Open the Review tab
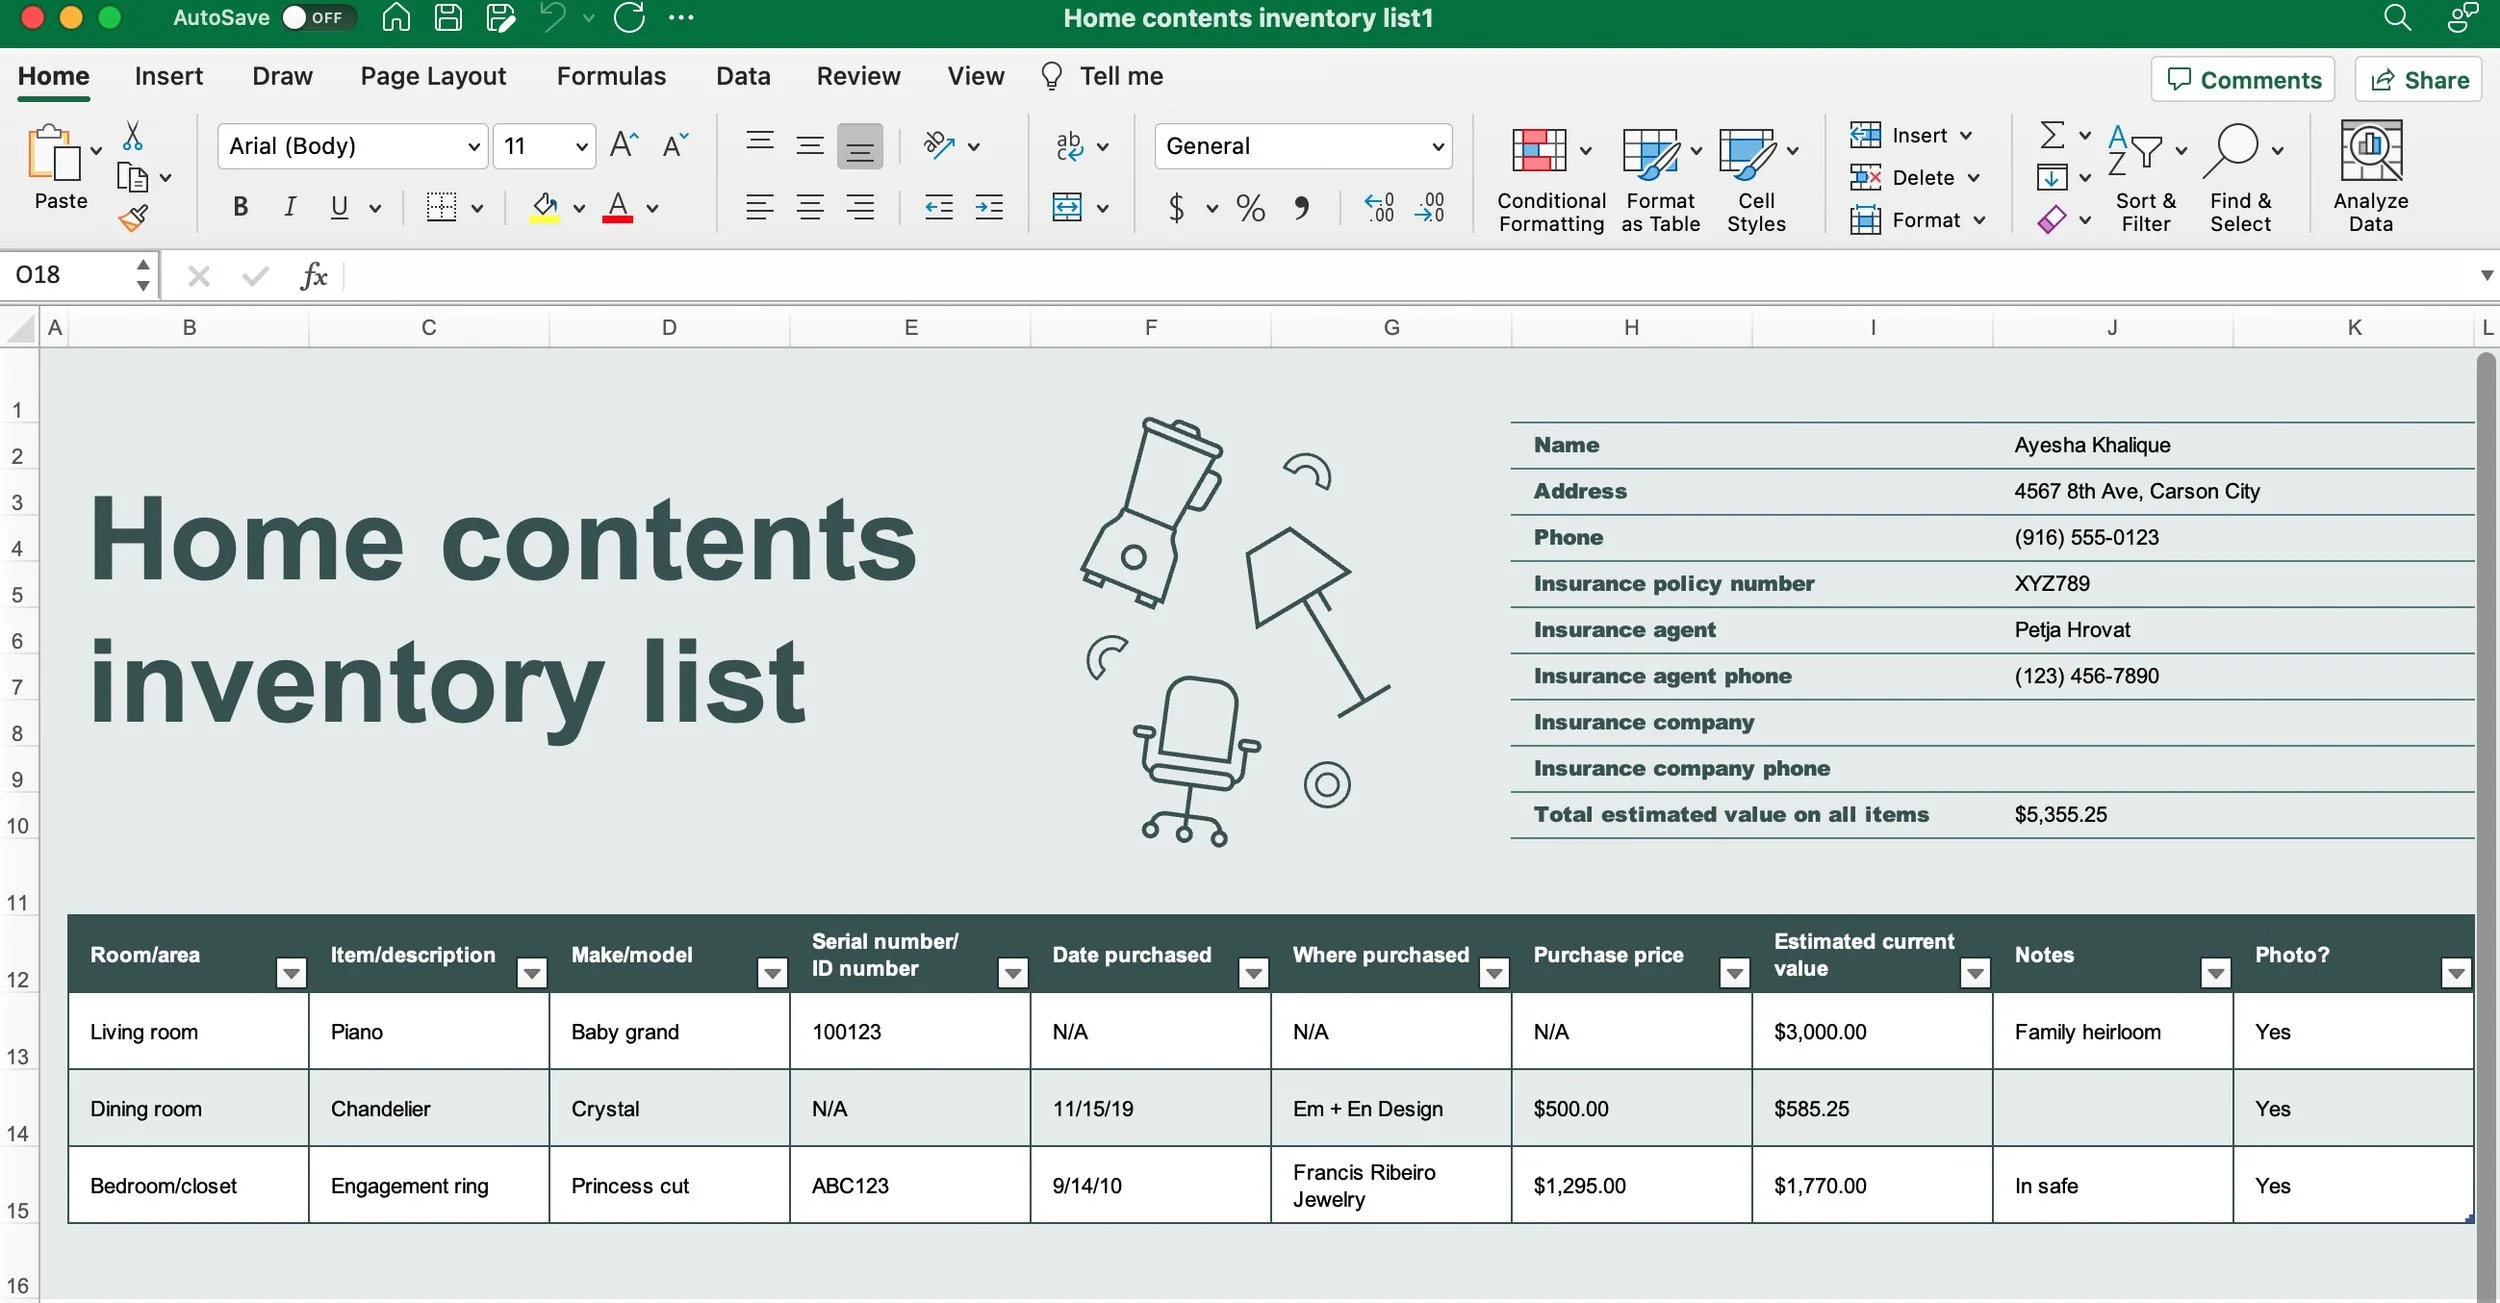This screenshot has width=2500, height=1303. pyautogui.click(x=858, y=75)
